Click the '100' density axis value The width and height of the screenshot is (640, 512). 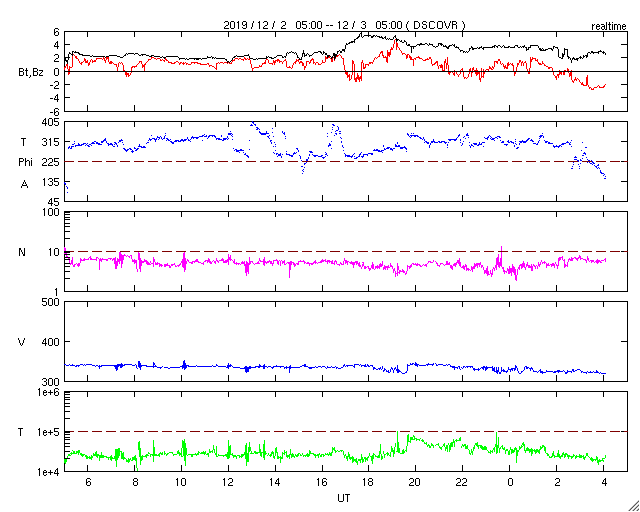51,213
